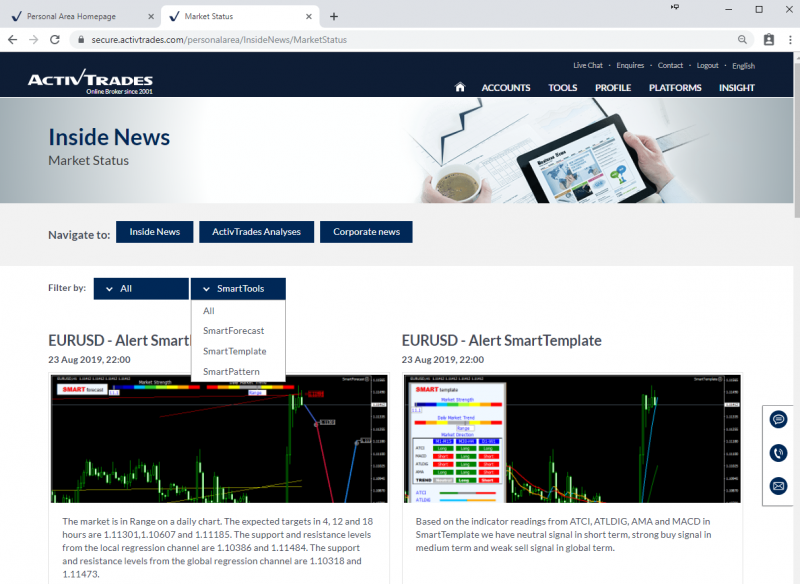800x584 pixels.
Task: Navigate to Inside News button
Action: (155, 232)
